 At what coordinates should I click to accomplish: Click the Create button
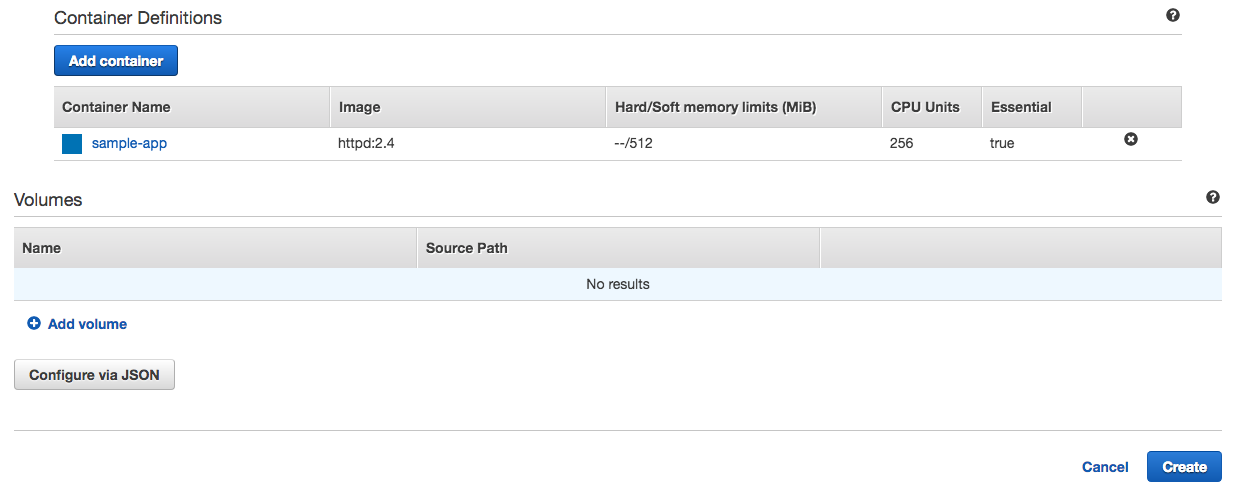tap(1184, 467)
